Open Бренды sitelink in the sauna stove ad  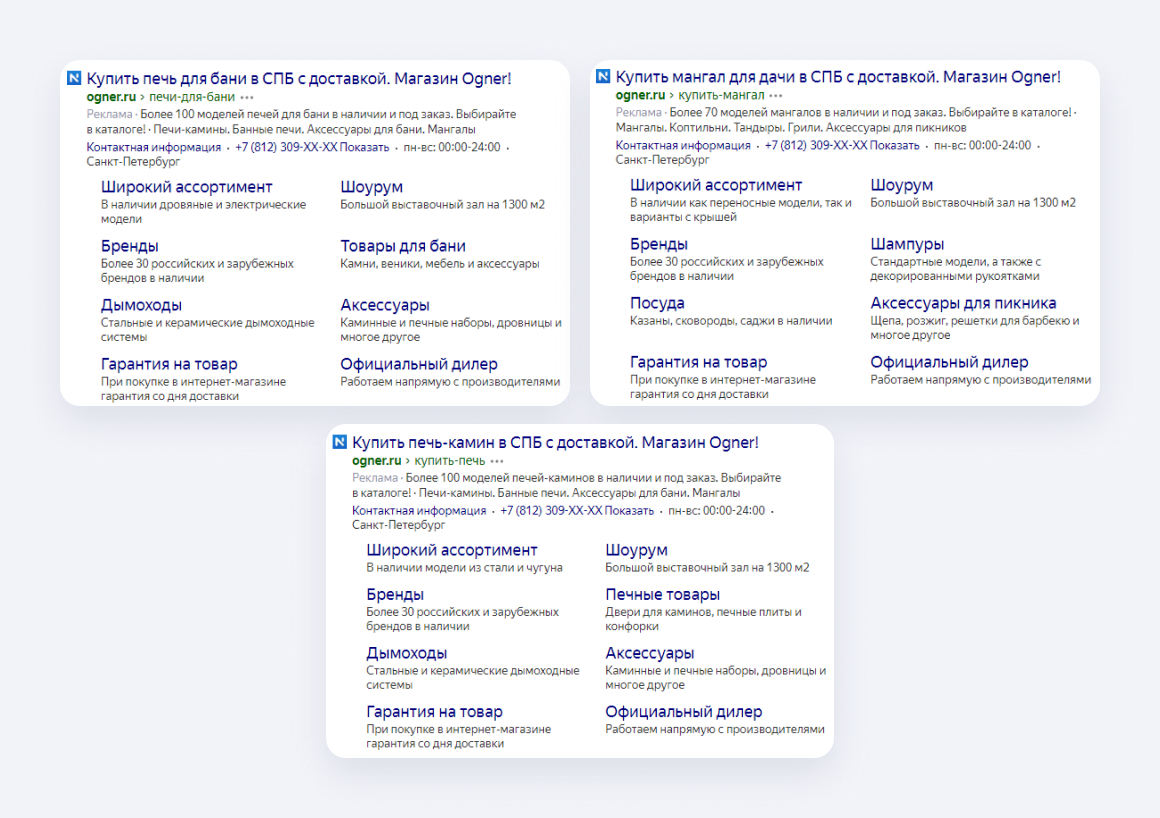point(129,246)
